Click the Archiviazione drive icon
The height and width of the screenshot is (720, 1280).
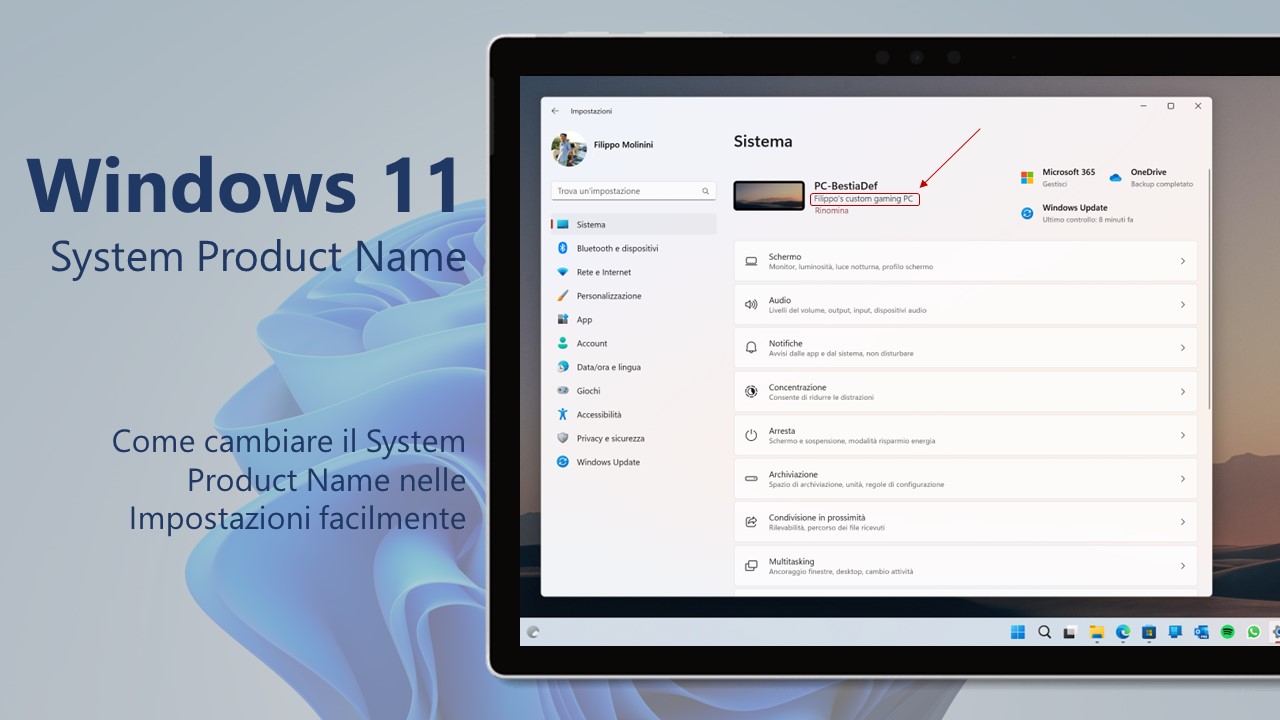click(x=751, y=479)
